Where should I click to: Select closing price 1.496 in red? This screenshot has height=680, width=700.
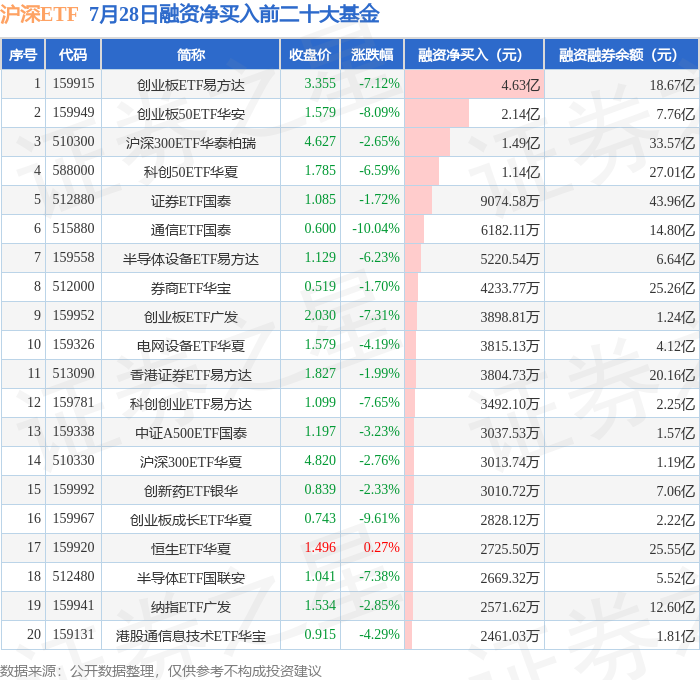pos(320,547)
